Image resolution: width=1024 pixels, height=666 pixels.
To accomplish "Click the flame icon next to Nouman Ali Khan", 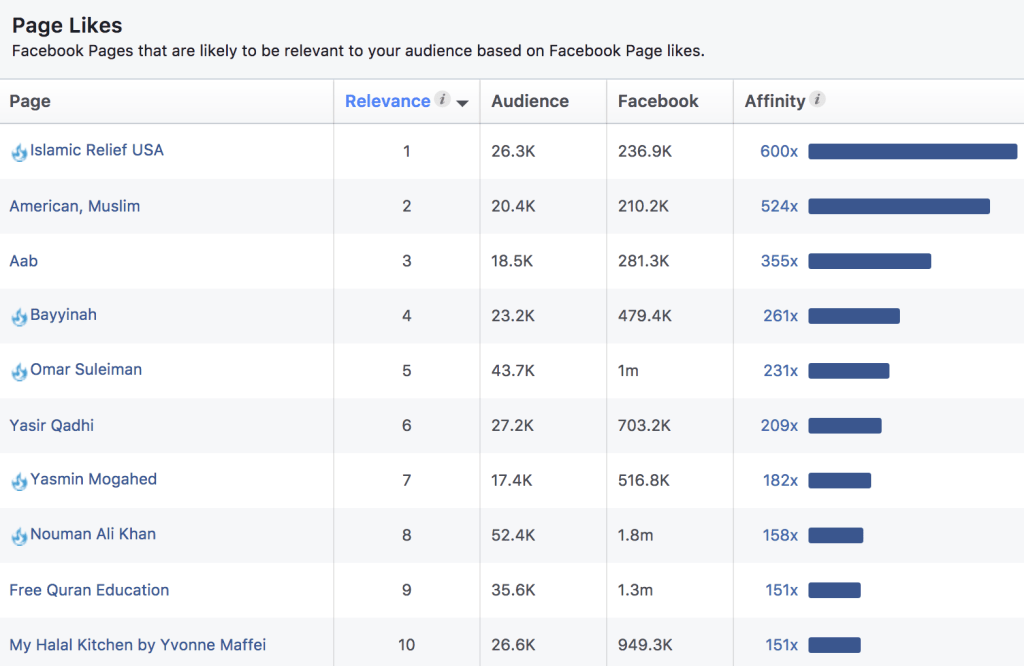I will tap(19, 534).
